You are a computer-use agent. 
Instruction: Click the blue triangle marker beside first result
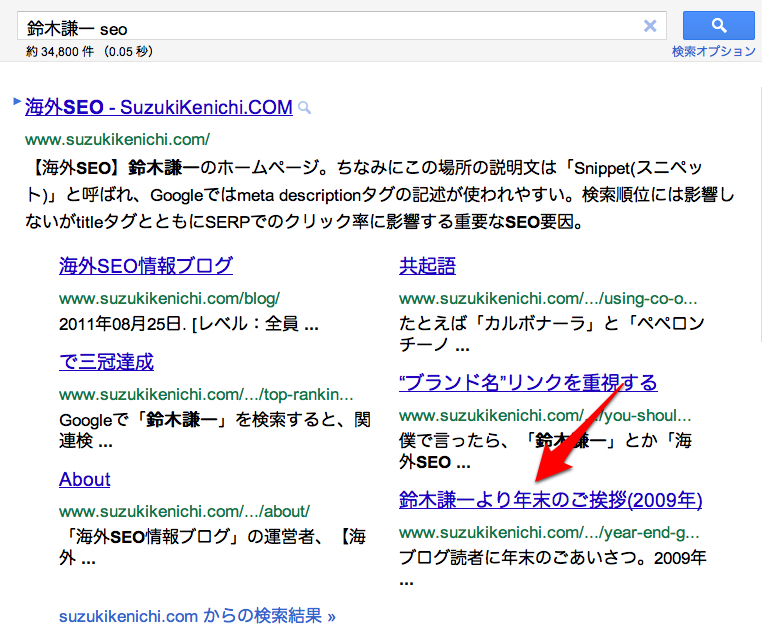(x=17, y=101)
